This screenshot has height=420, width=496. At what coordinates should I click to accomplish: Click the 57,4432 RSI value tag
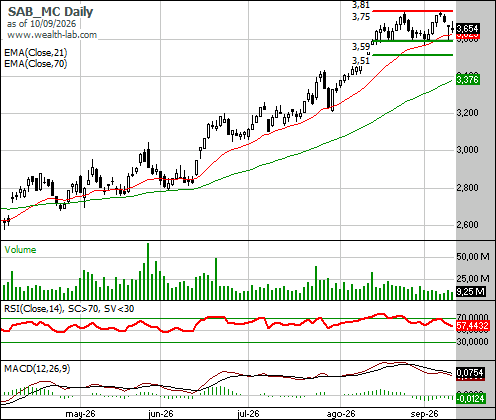(473, 326)
